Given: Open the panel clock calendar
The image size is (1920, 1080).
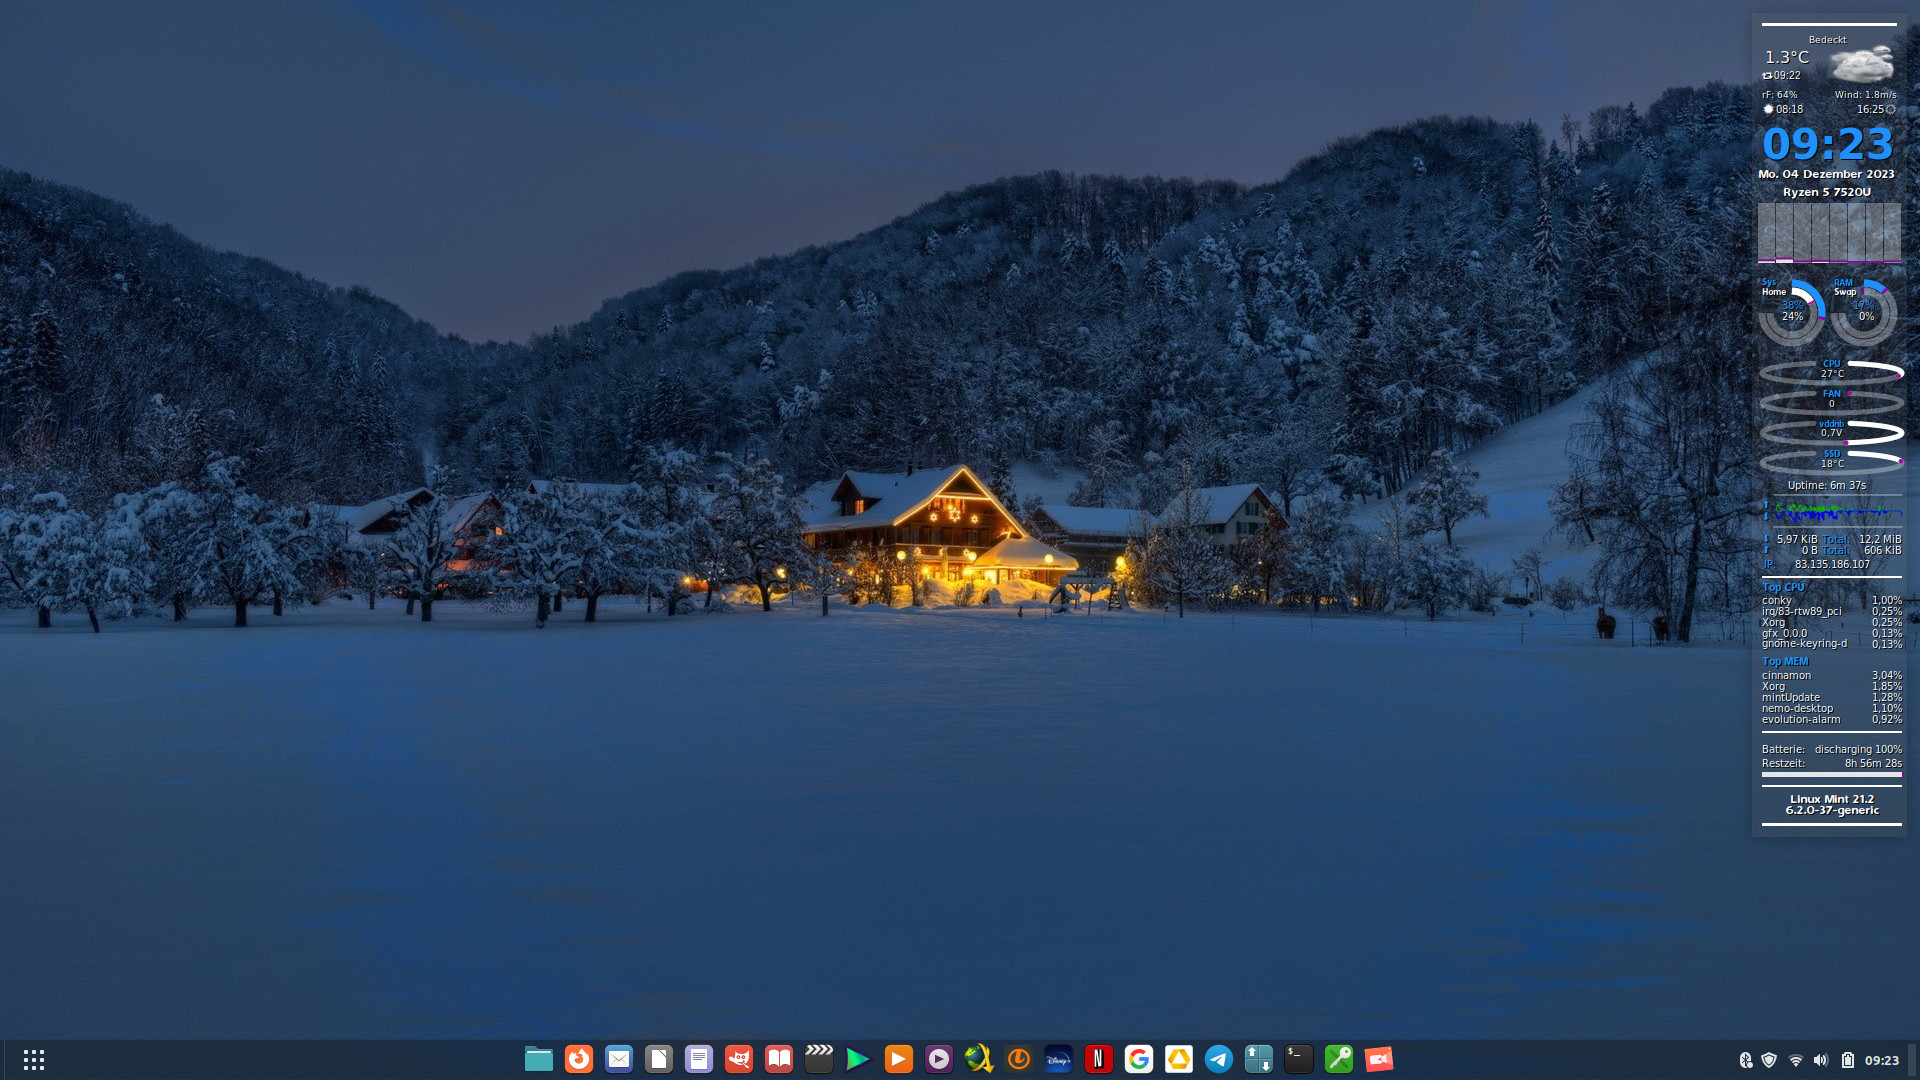Looking at the screenshot, I should coord(1881,1060).
